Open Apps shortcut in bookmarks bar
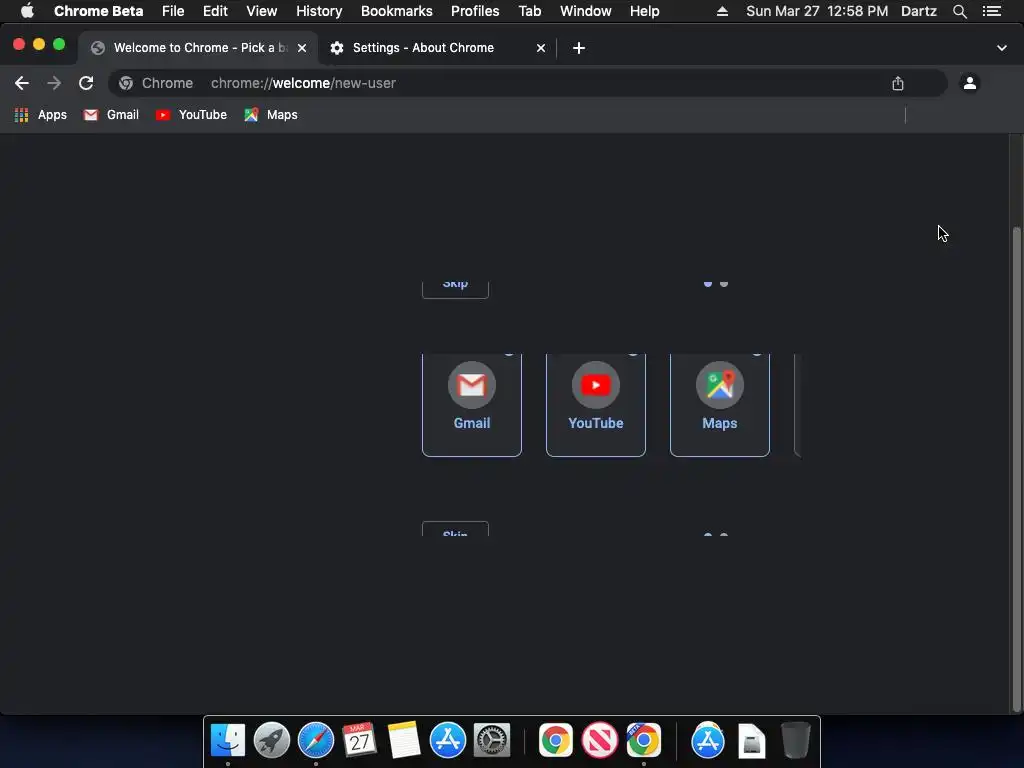The height and width of the screenshot is (768, 1024). [x=40, y=115]
